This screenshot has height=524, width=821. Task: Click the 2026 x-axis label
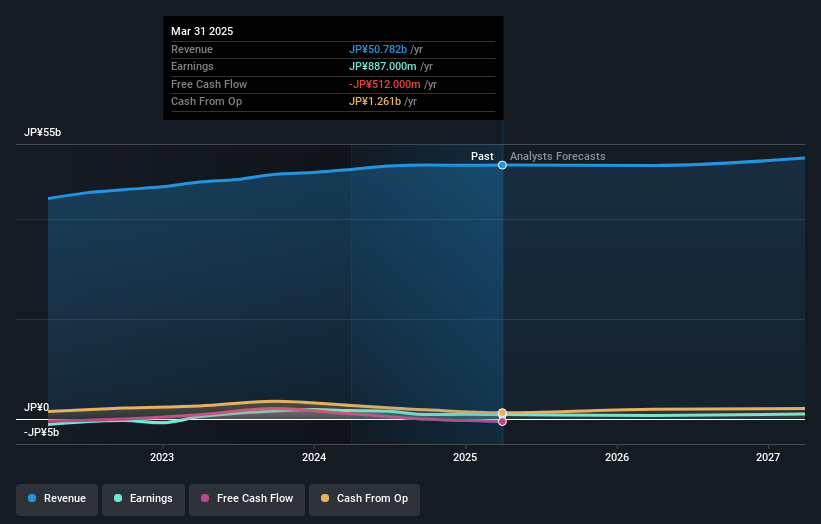point(617,458)
